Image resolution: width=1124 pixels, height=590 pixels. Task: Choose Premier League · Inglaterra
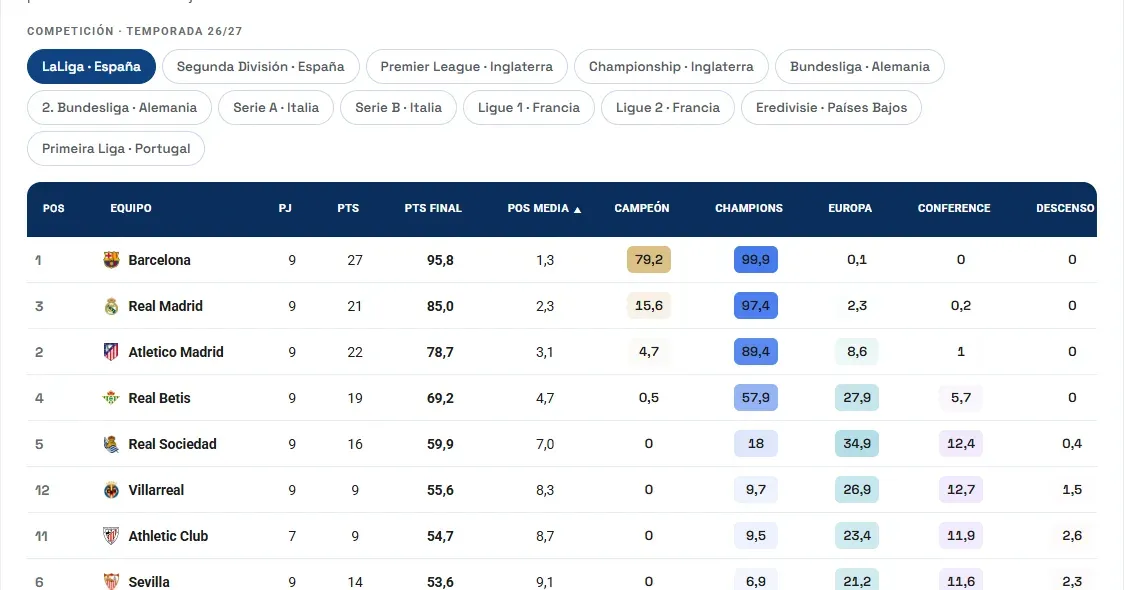tap(467, 67)
